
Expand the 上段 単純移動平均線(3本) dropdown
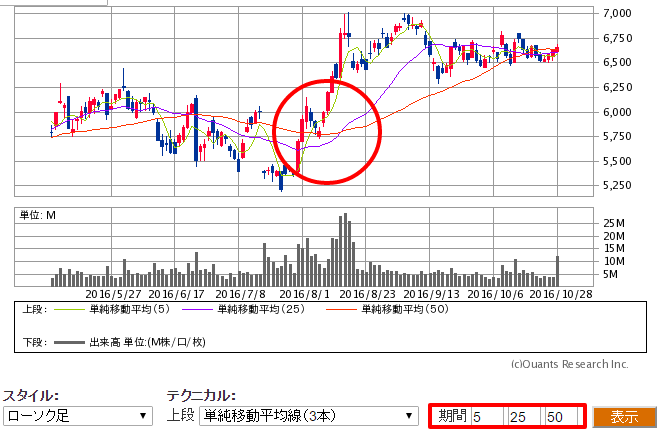click(308, 415)
